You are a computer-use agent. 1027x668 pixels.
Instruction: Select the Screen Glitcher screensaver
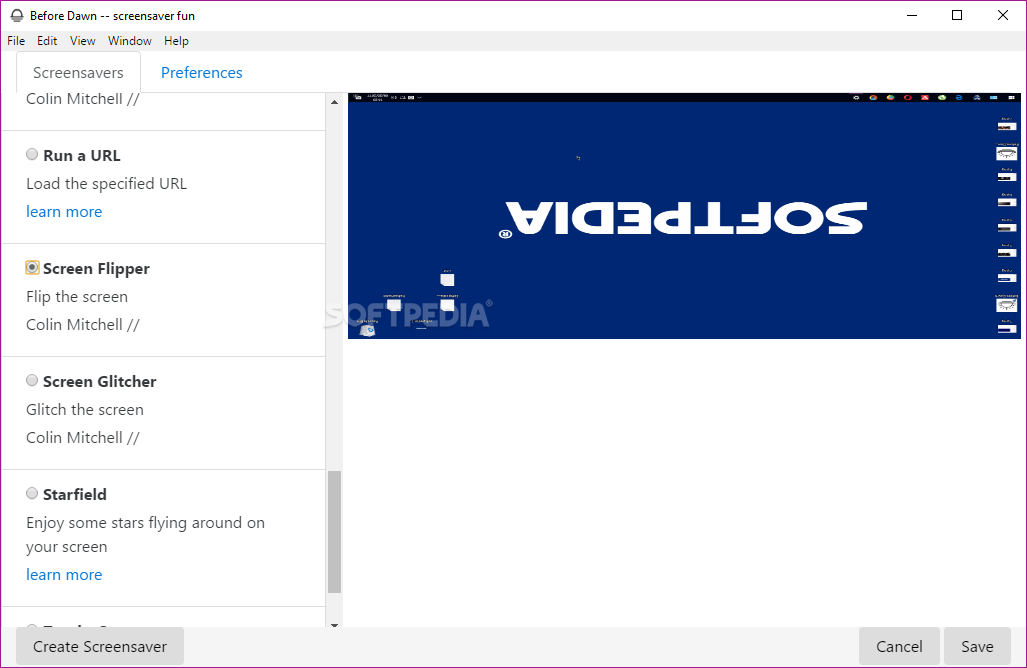tap(31, 380)
